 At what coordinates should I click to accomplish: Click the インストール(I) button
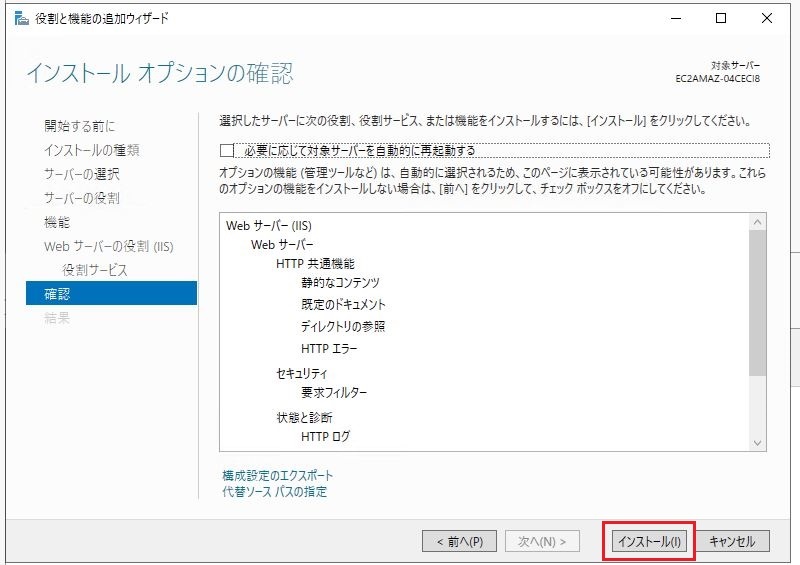coord(649,541)
